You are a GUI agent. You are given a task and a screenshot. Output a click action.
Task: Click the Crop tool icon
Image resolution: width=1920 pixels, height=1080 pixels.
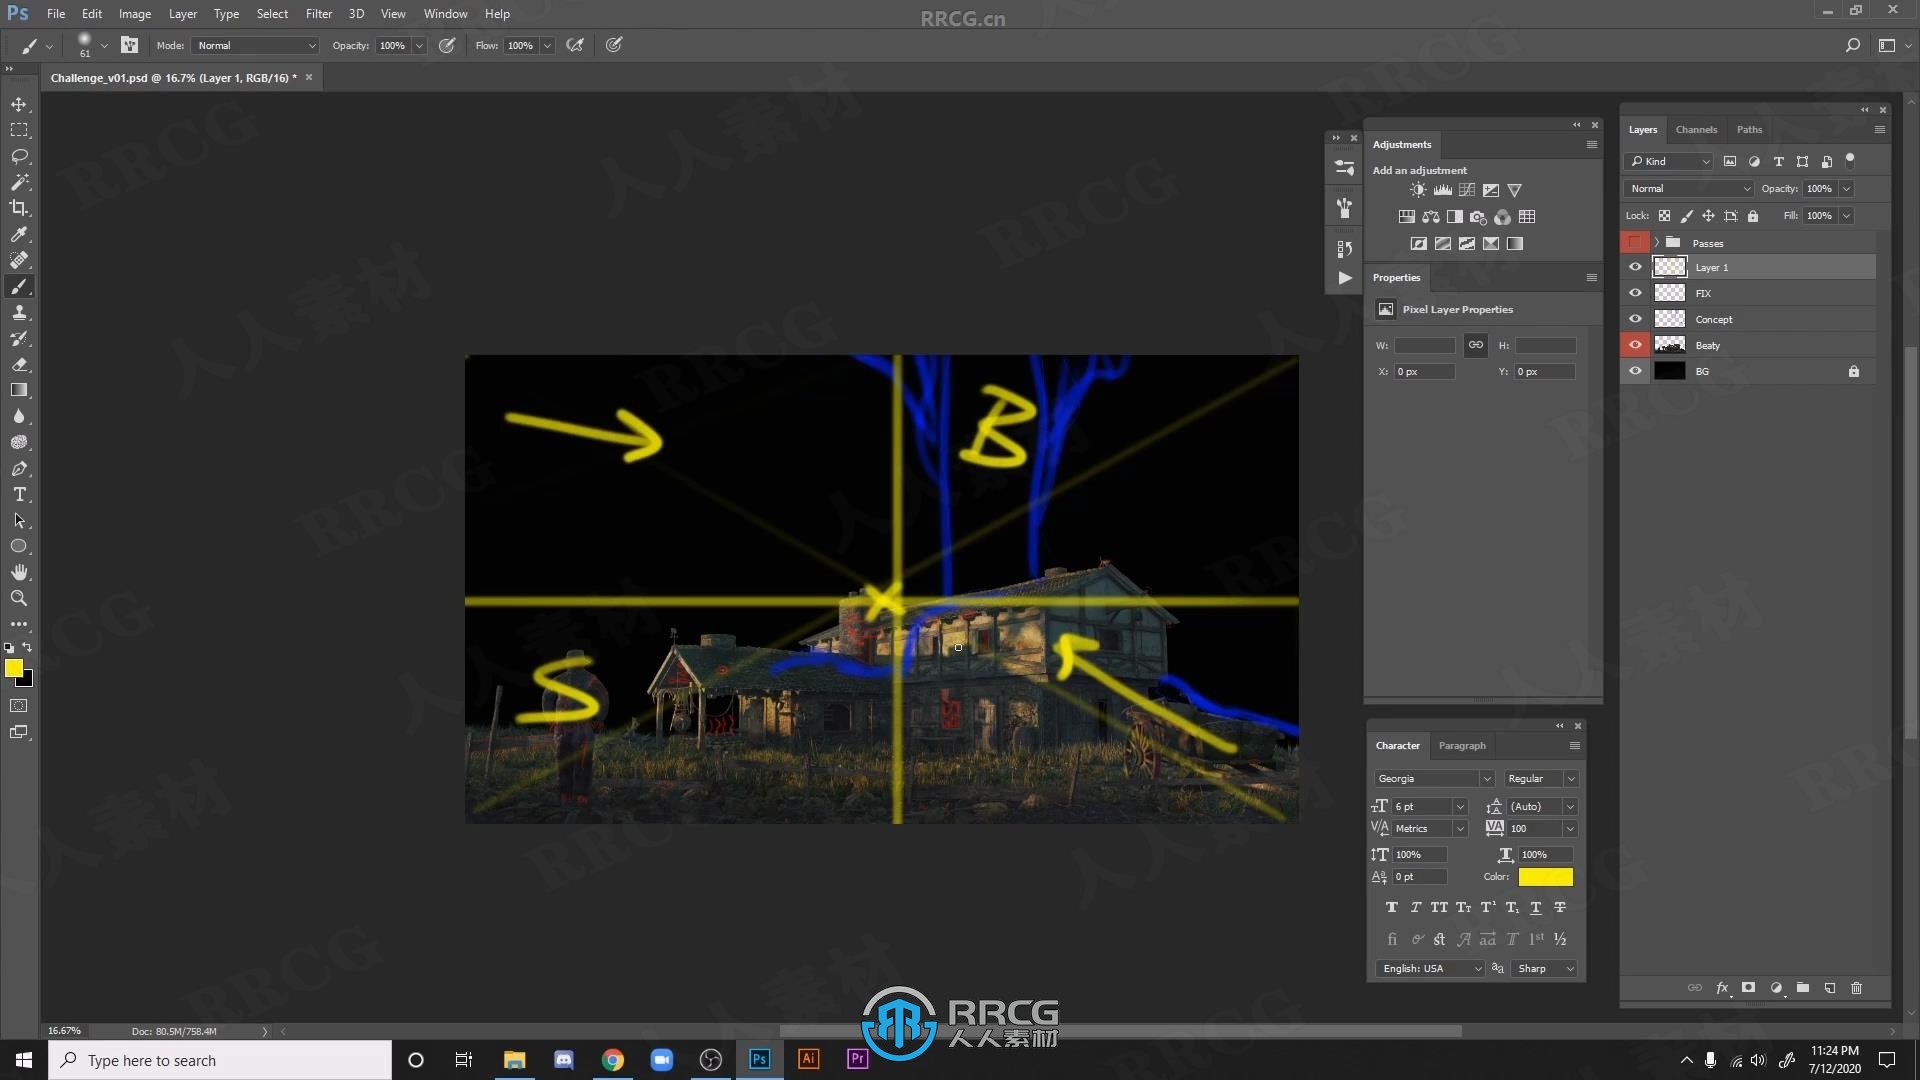(18, 207)
